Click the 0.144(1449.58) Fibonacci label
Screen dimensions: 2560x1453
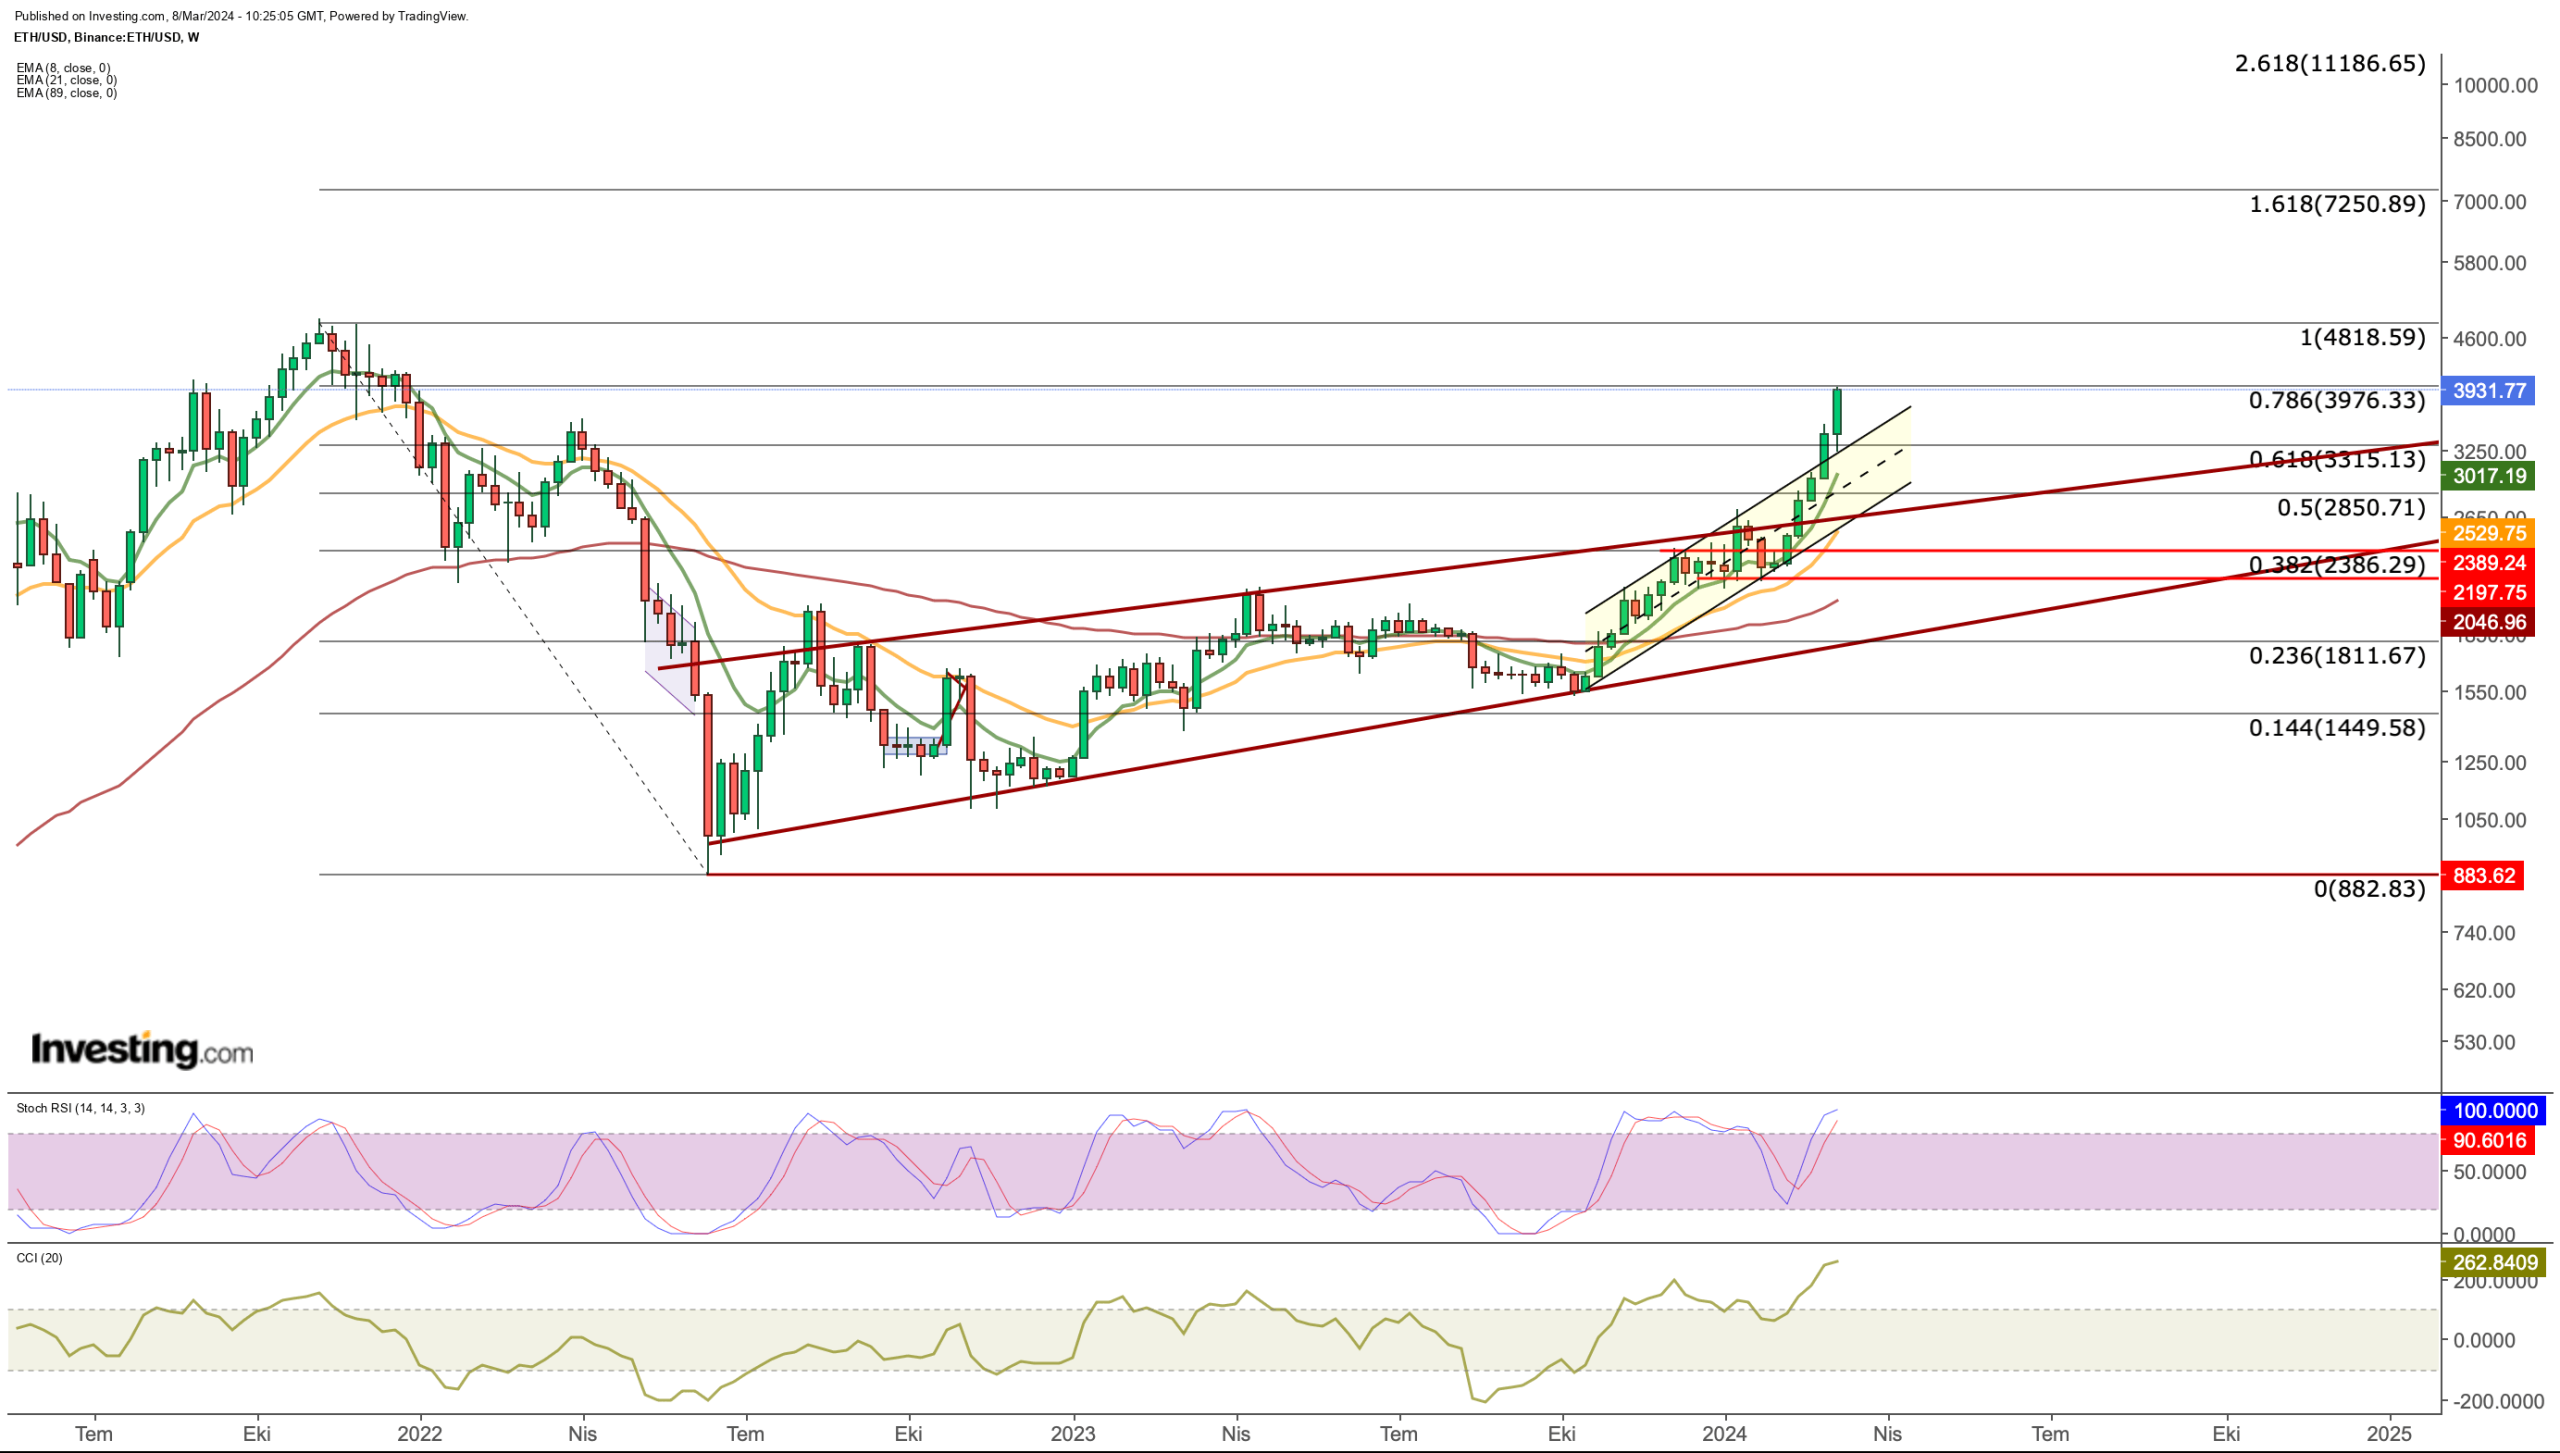pos(2337,727)
